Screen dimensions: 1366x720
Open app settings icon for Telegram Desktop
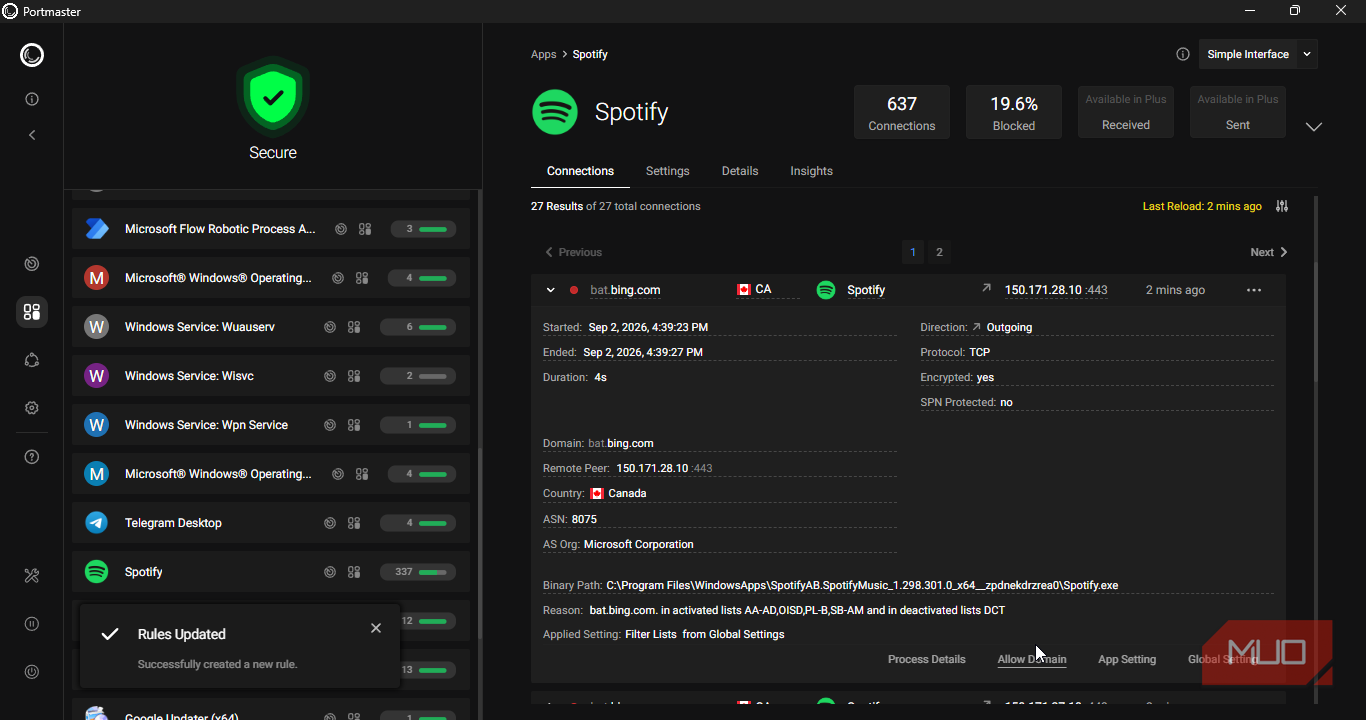[354, 523]
